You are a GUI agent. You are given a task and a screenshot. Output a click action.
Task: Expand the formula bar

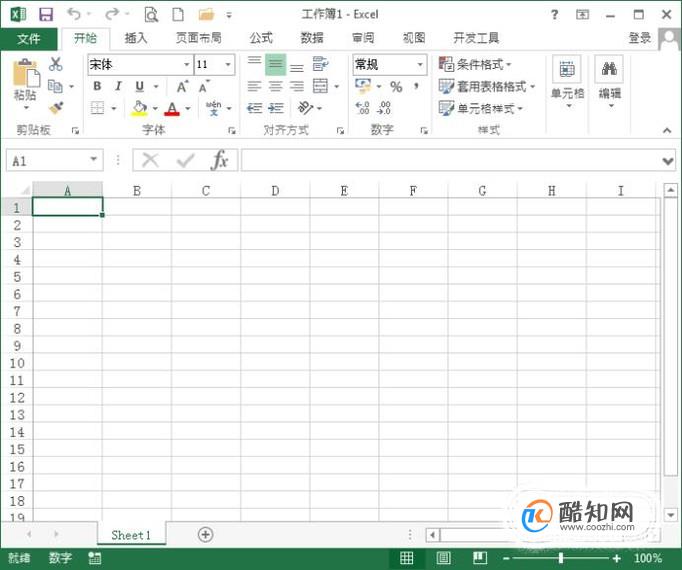click(x=668, y=161)
